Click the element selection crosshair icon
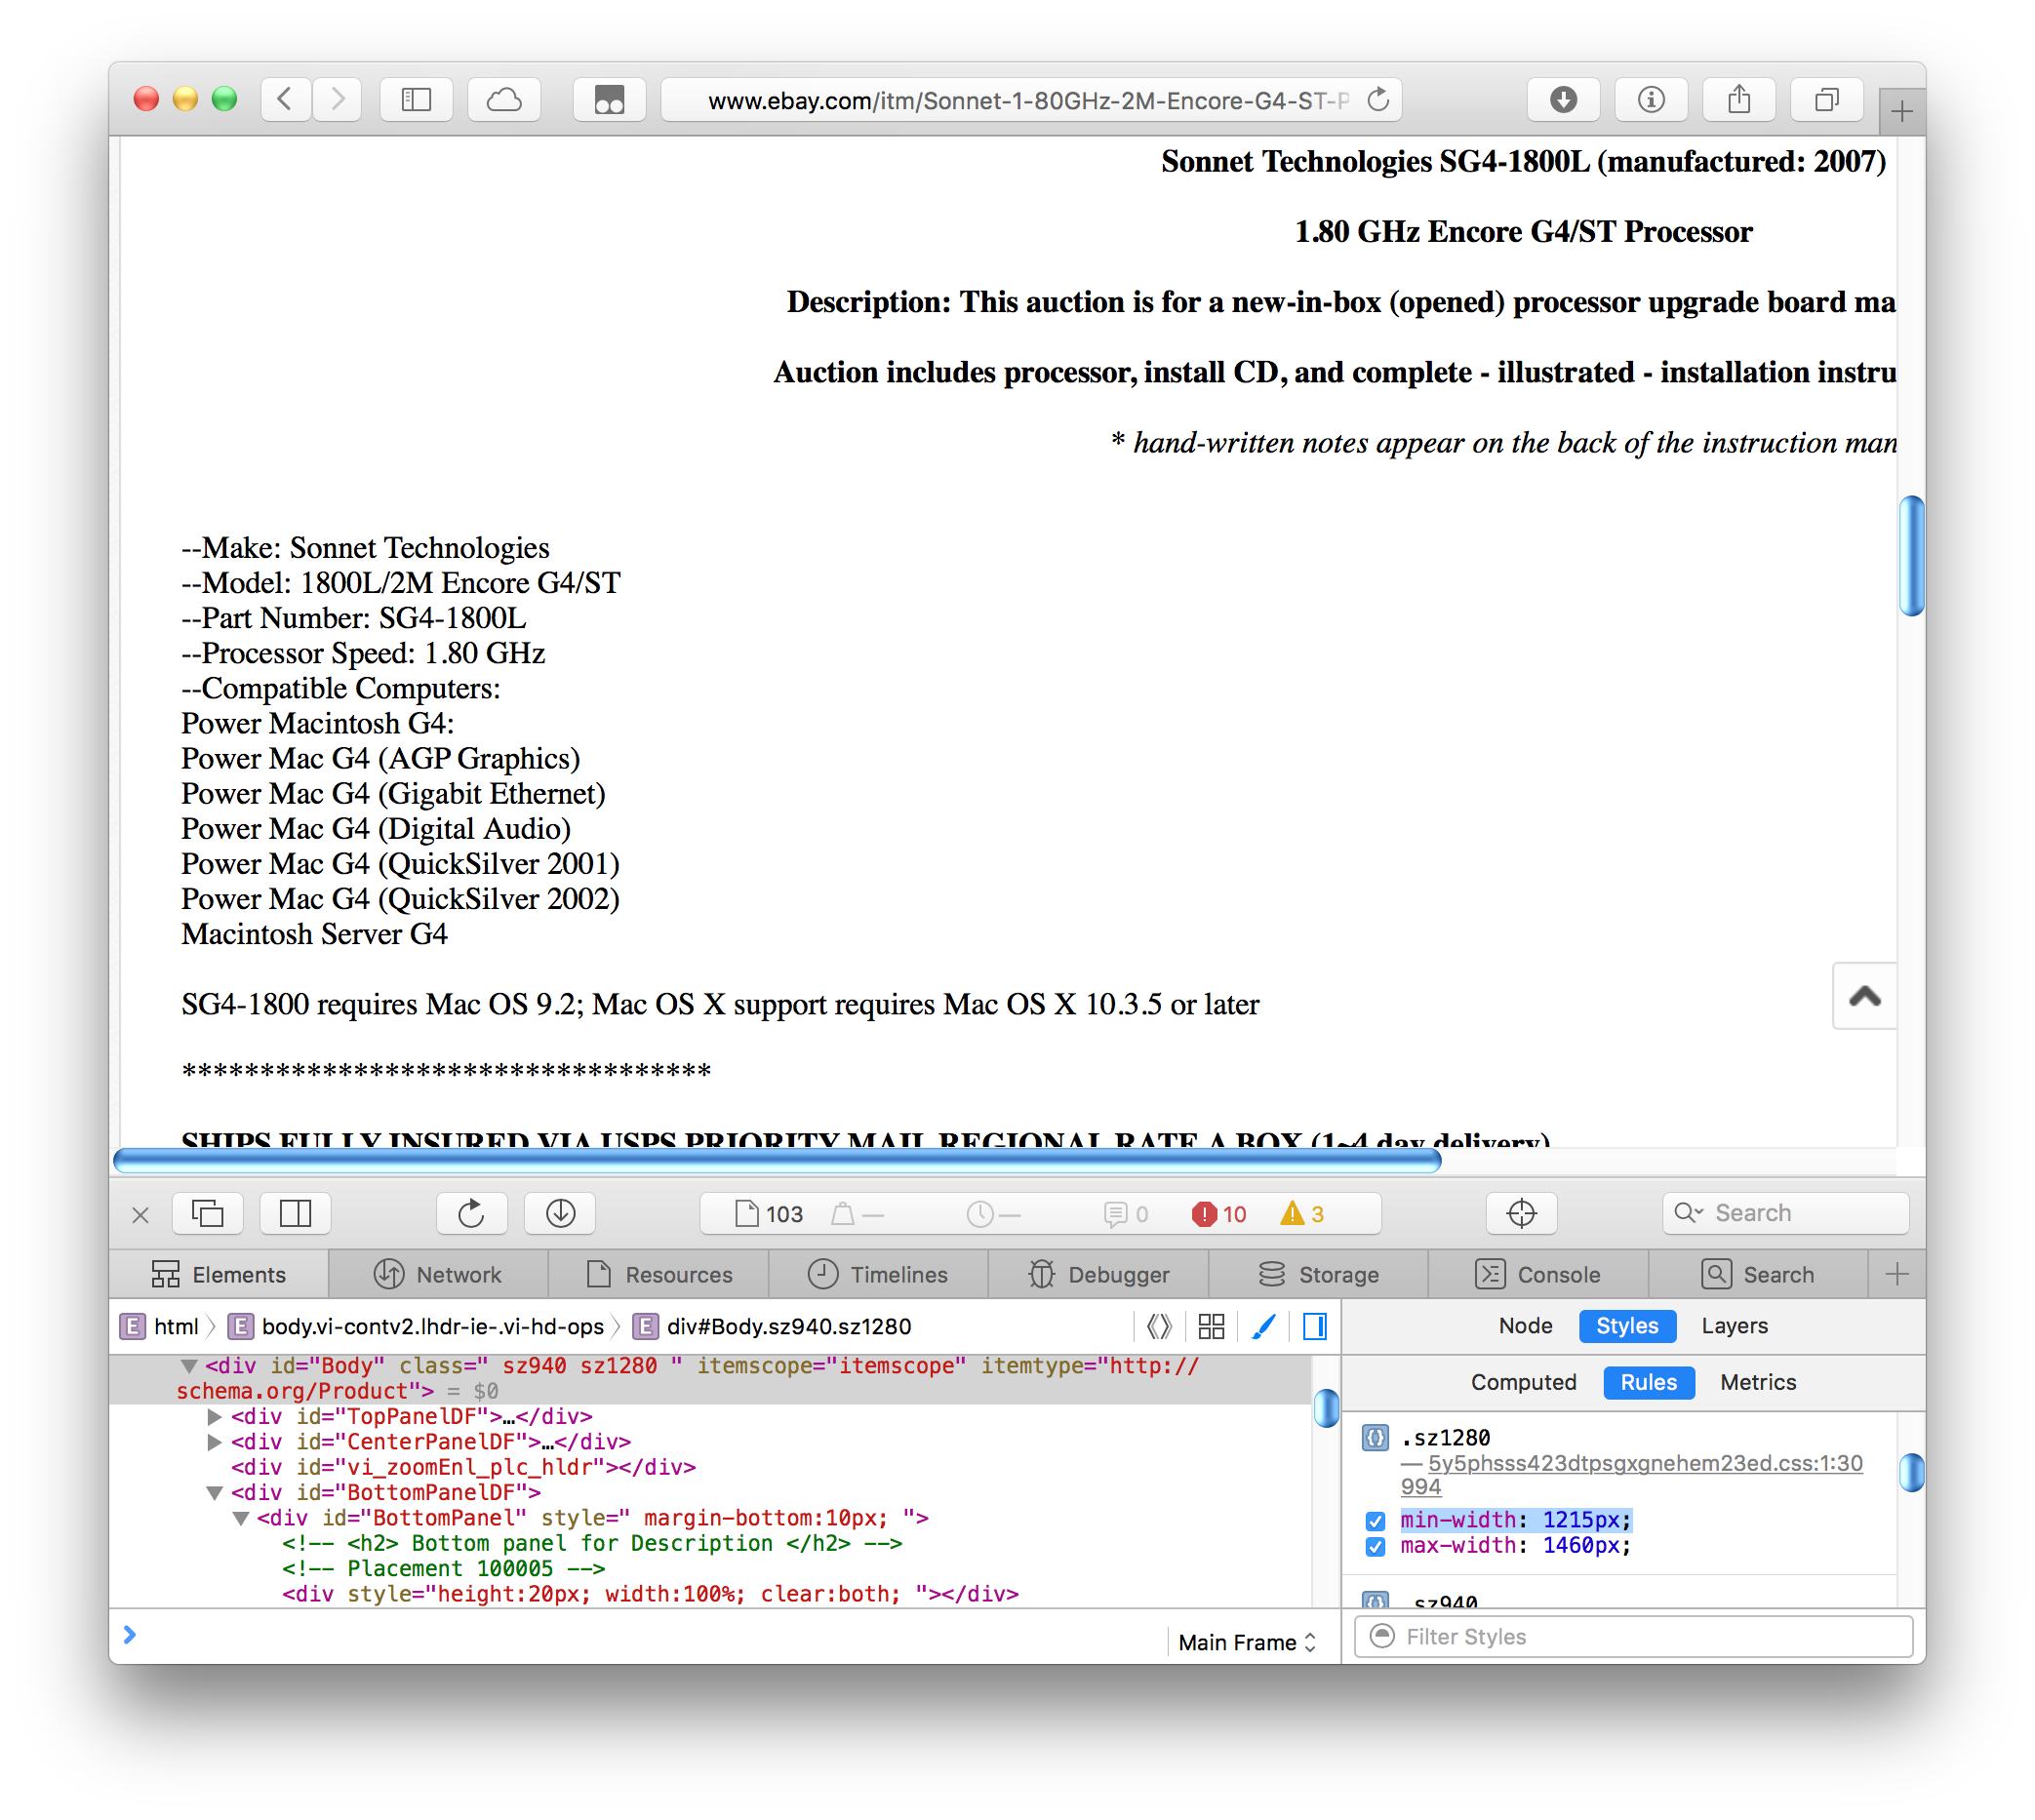The image size is (2035, 1820). [1521, 1213]
